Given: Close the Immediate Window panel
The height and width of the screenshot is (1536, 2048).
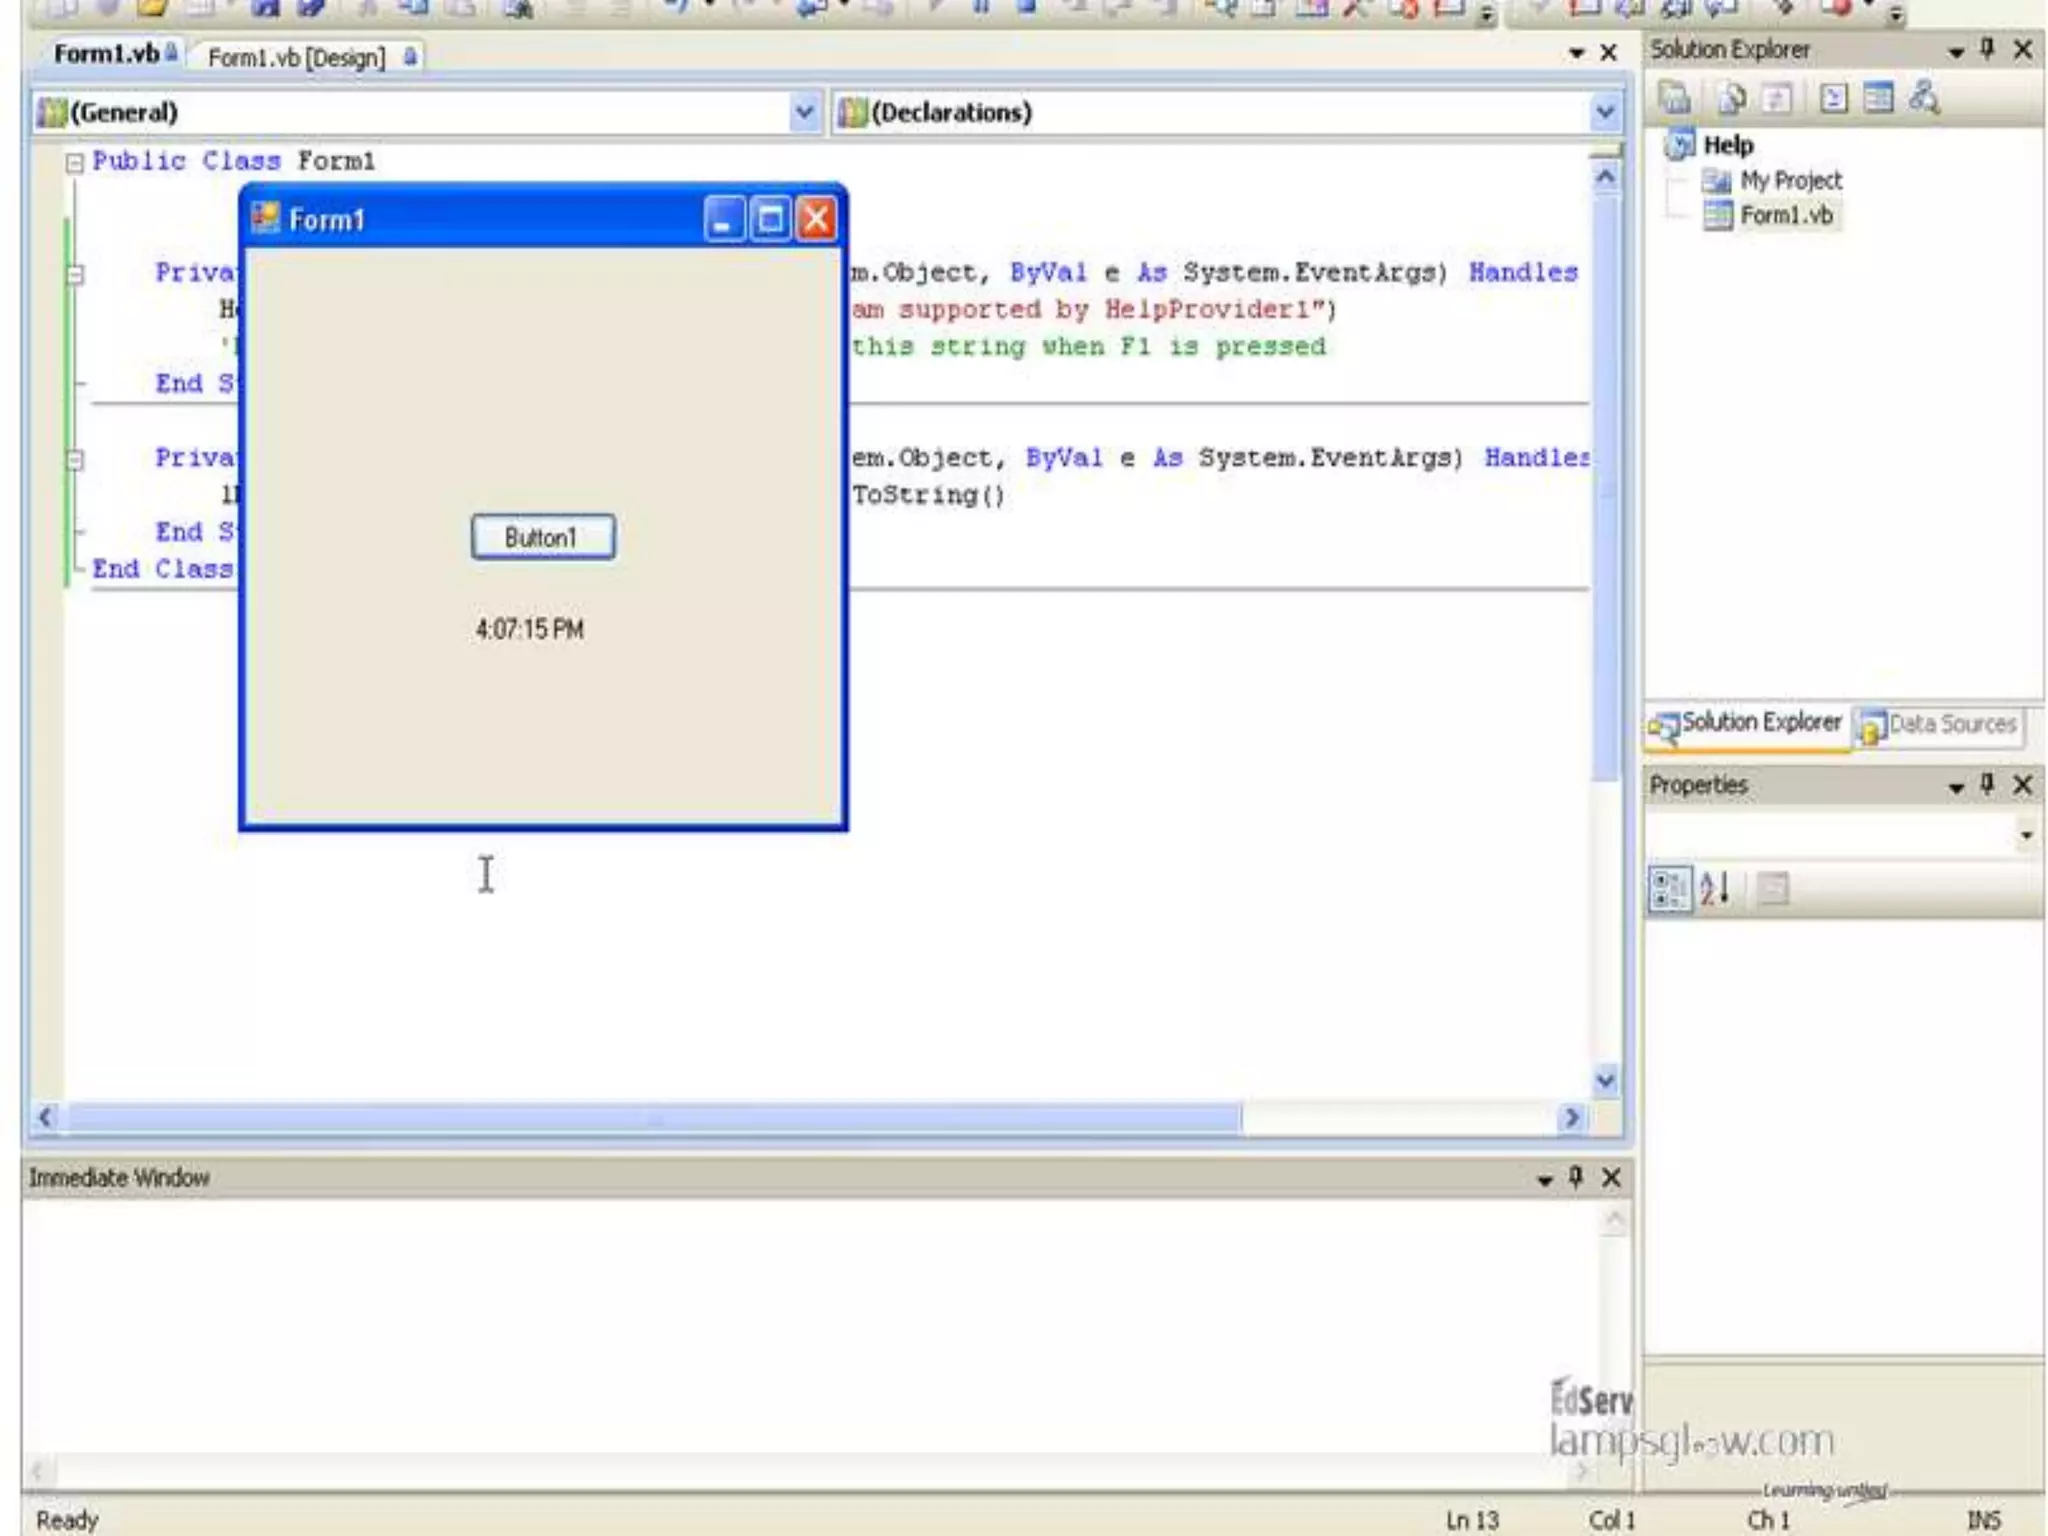Looking at the screenshot, I should [1611, 1178].
